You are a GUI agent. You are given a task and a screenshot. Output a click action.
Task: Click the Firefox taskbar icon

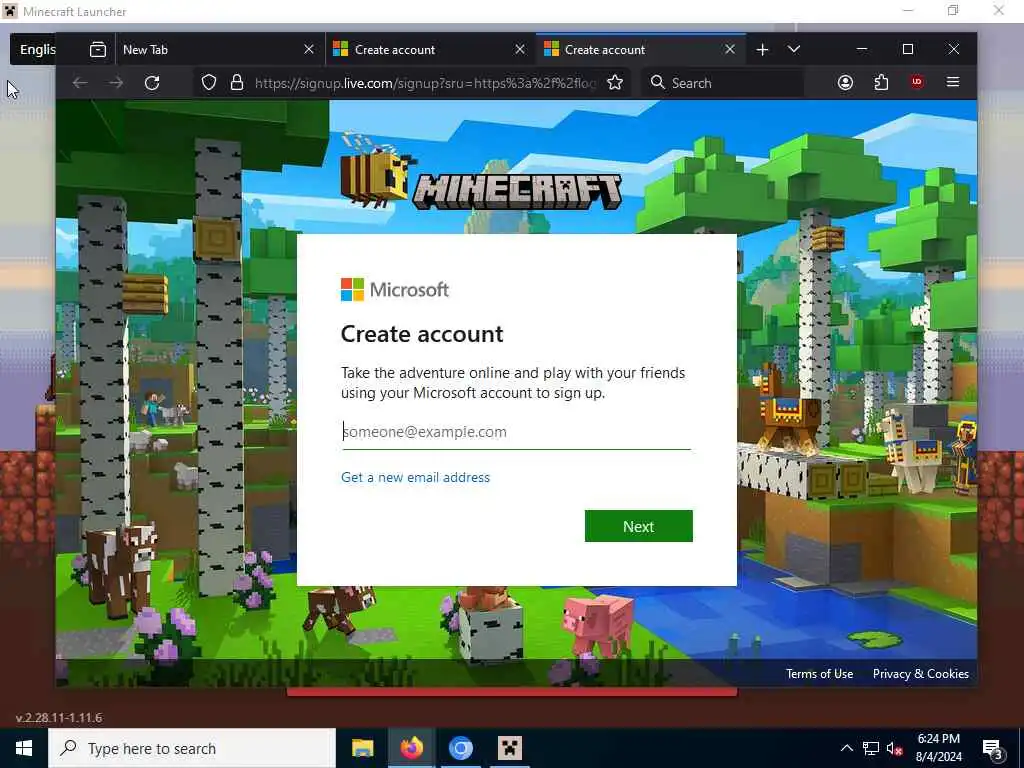pyautogui.click(x=411, y=748)
